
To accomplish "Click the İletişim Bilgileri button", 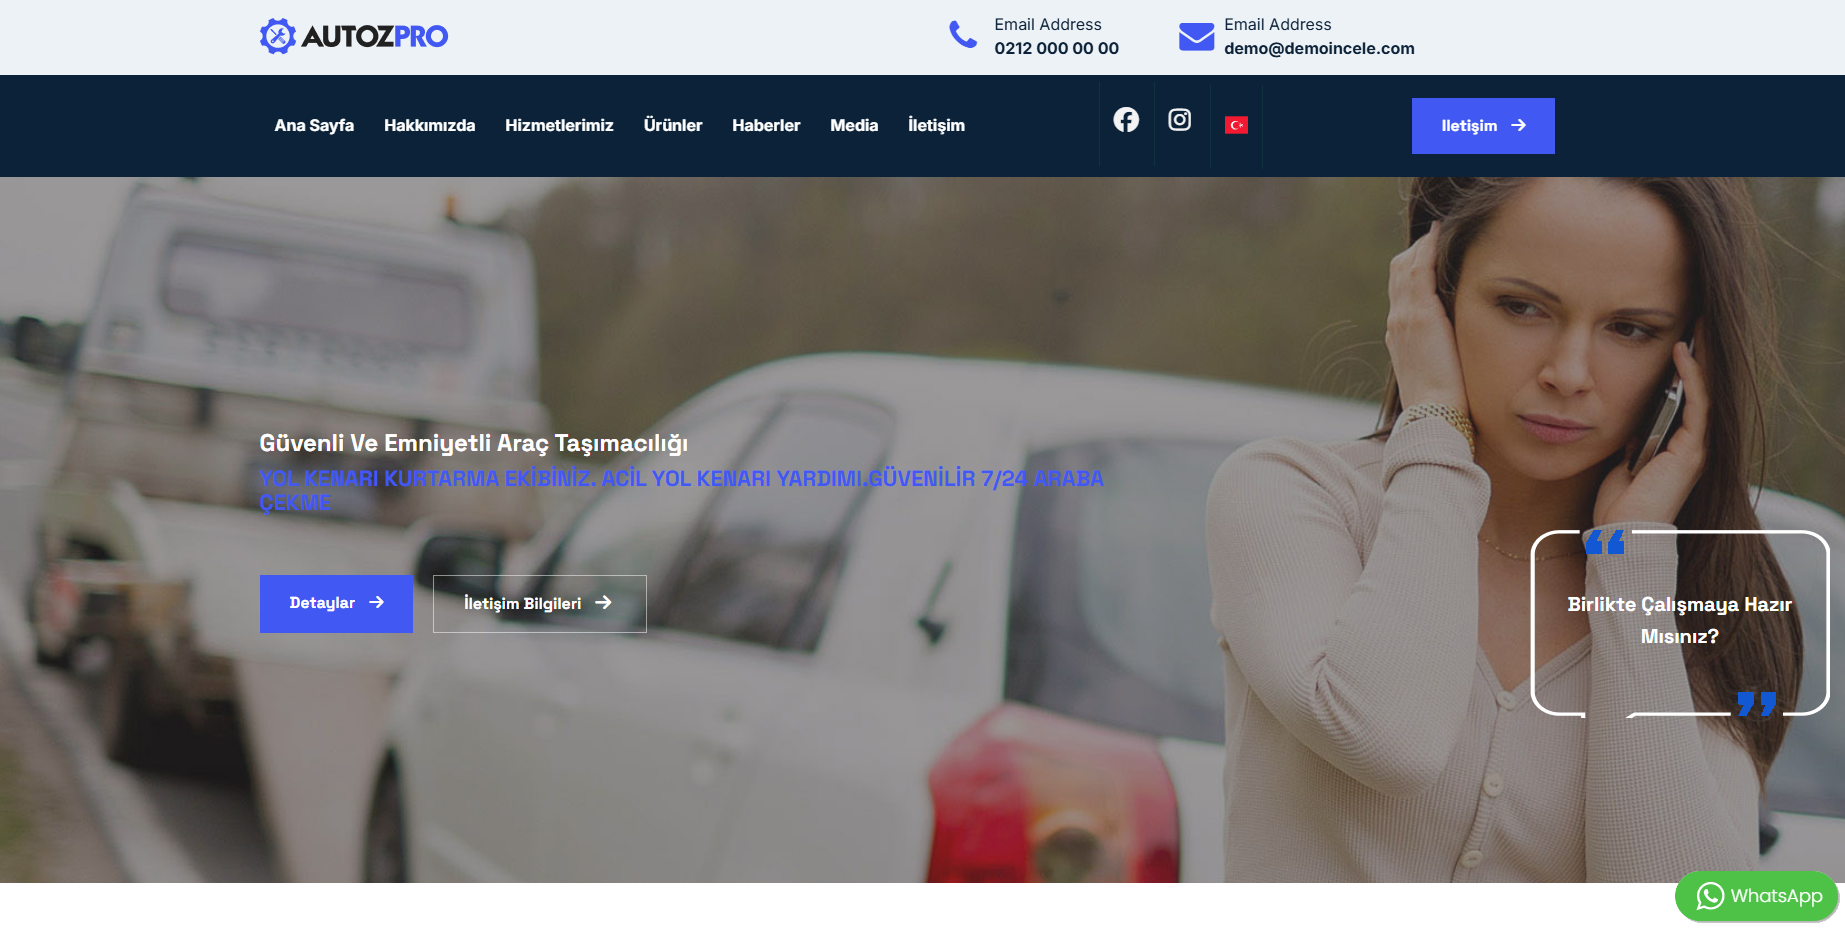I will (539, 603).
